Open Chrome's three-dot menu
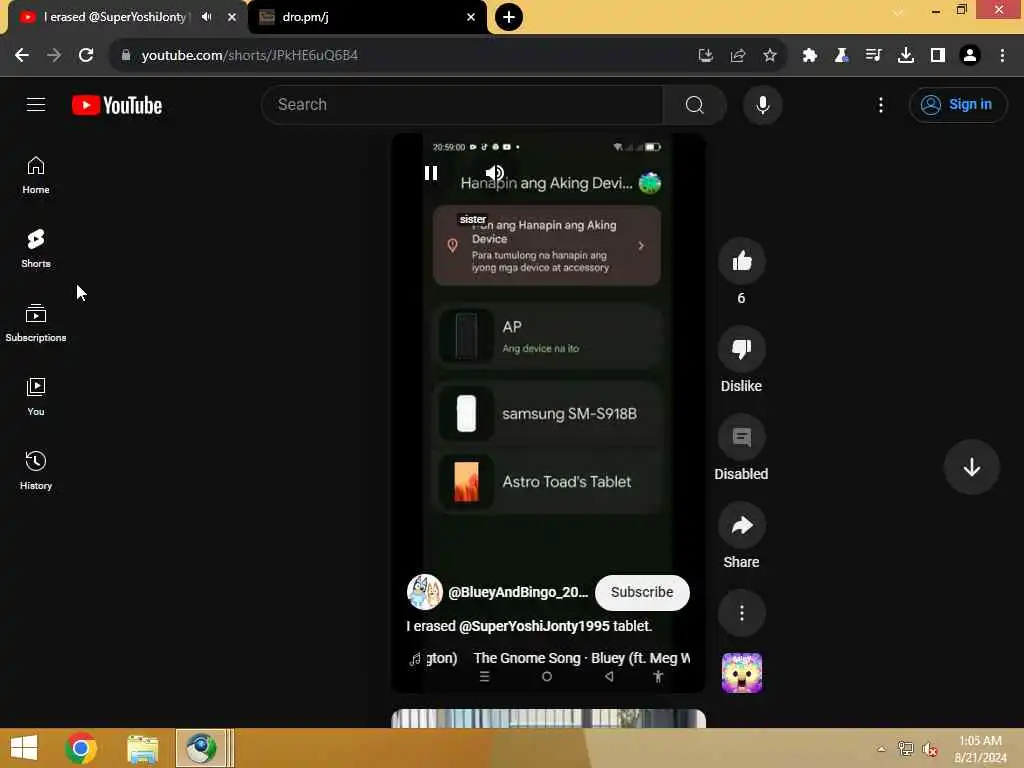The image size is (1024, 768). pyautogui.click(x=1002, y=55)
